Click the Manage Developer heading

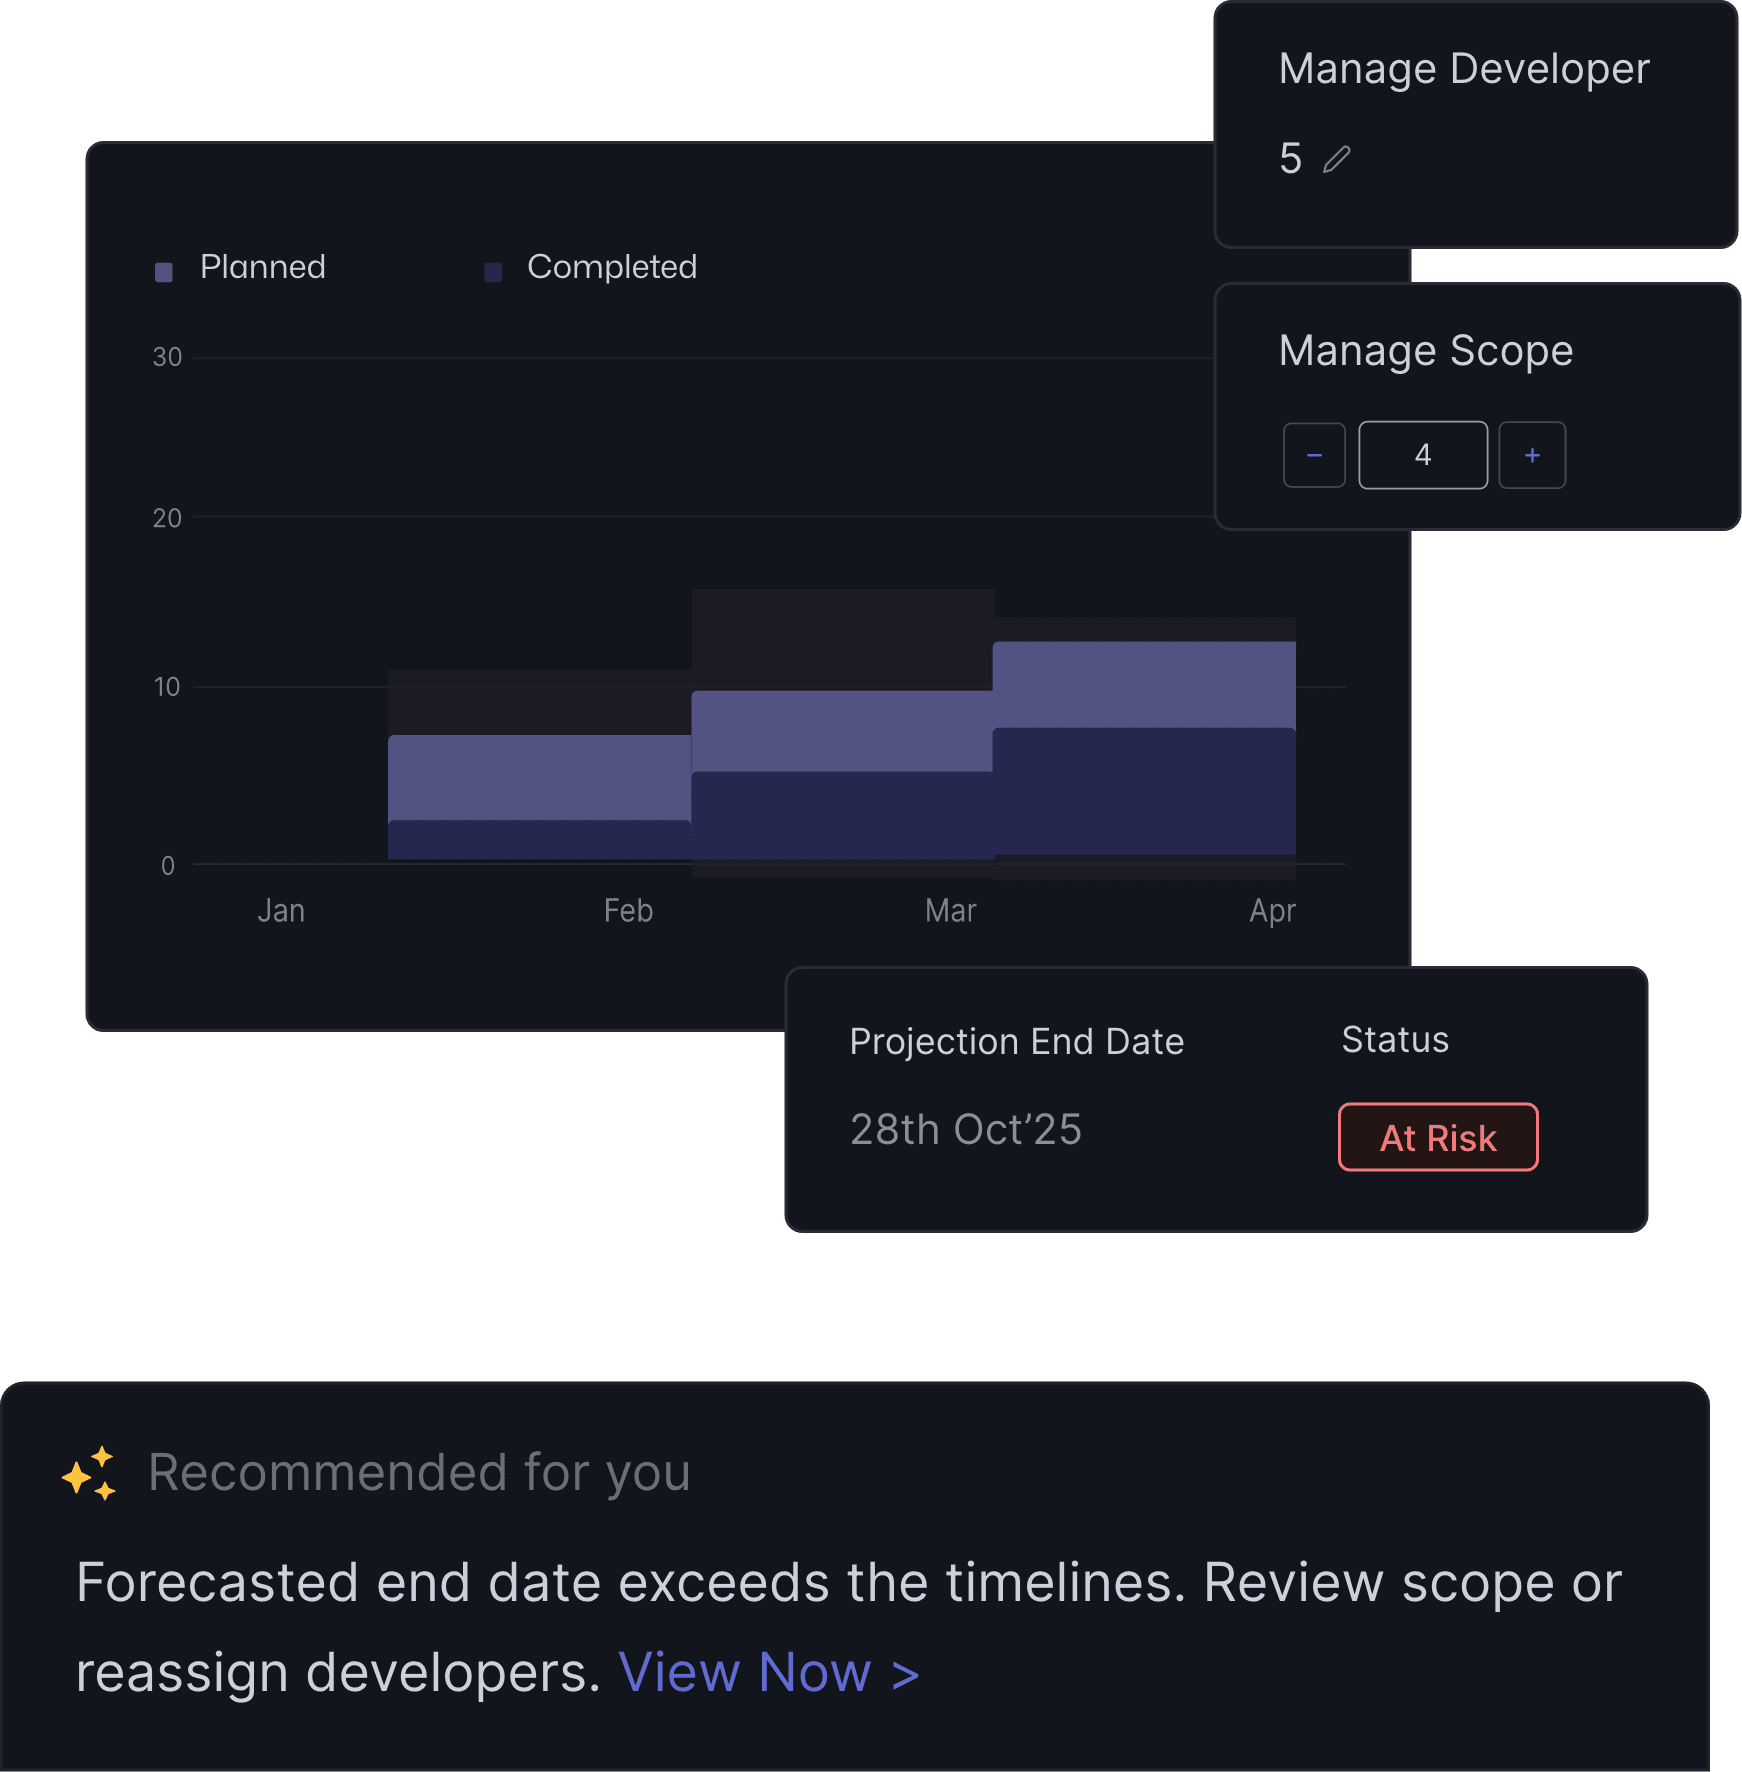1464,69
